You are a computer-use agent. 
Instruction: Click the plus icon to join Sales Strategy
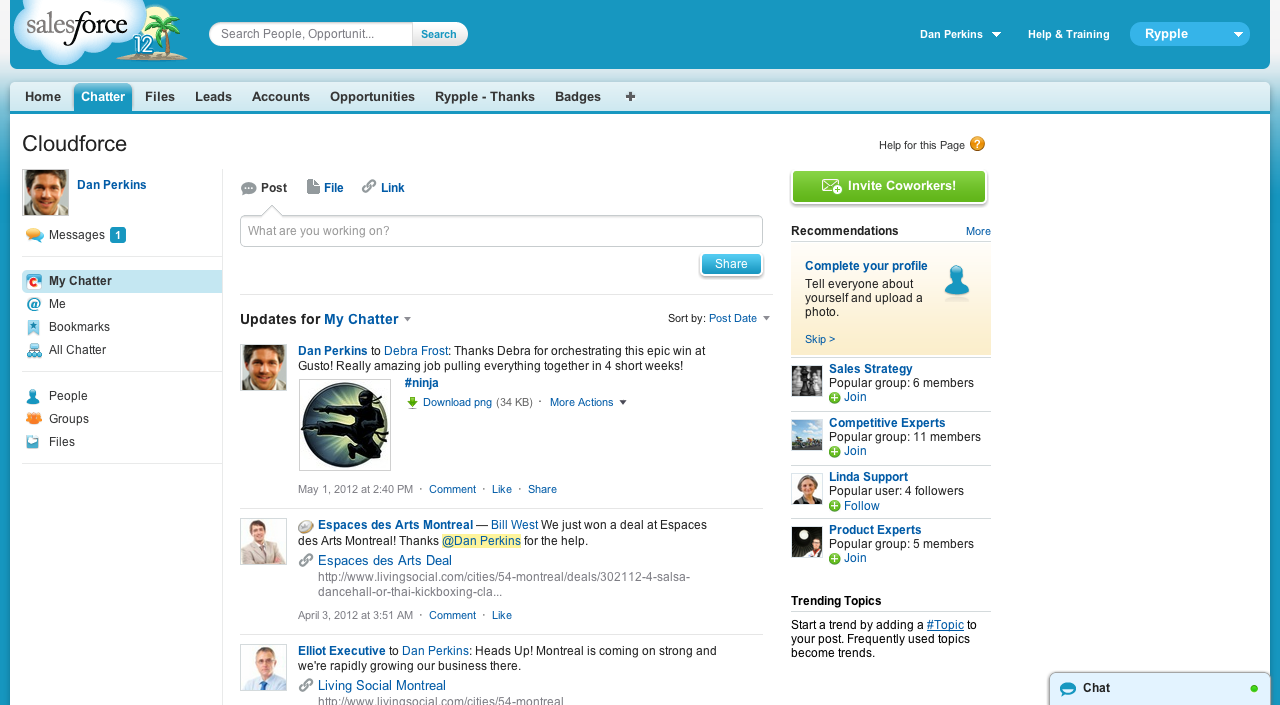[x=835, y=398]
